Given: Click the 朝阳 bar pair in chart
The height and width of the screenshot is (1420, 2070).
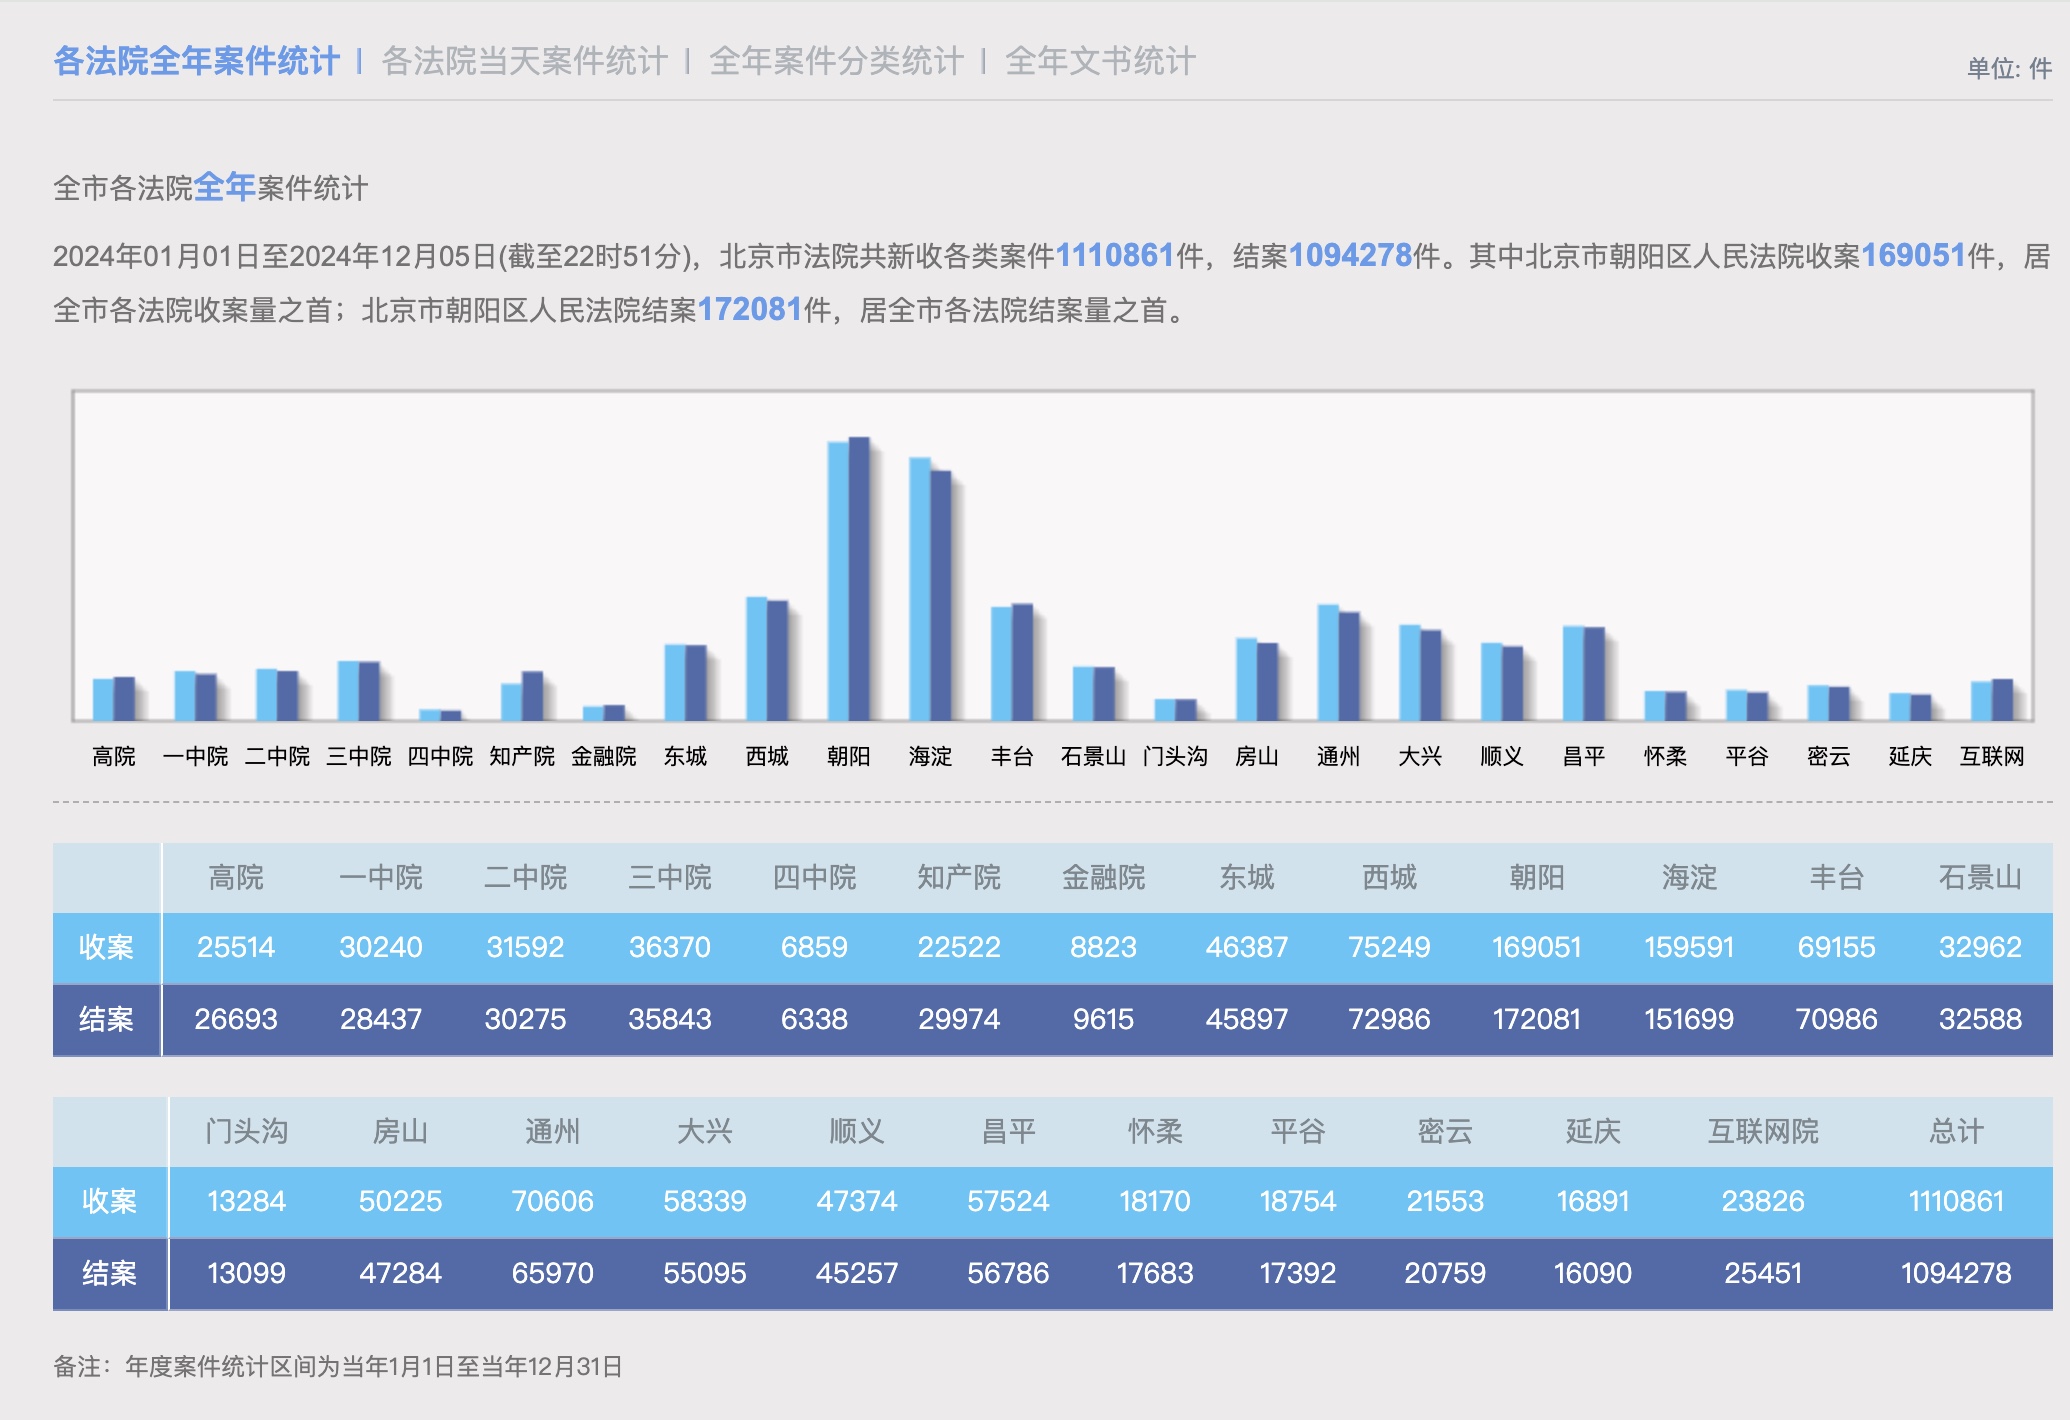Looking at the screenshot, I should (849, 579).
